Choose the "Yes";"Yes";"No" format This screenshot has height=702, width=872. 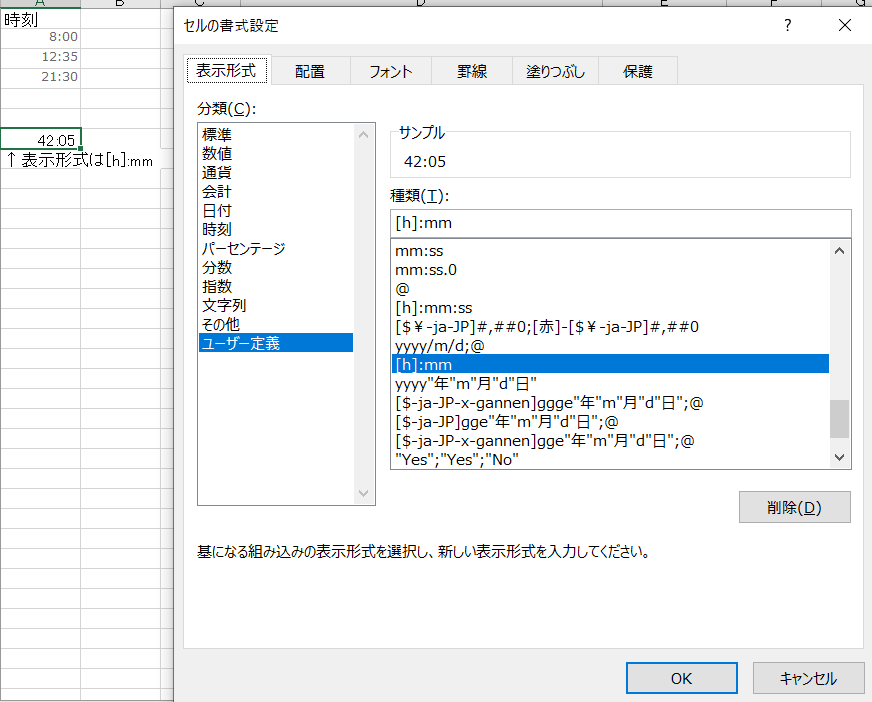[x=610, y=459]
